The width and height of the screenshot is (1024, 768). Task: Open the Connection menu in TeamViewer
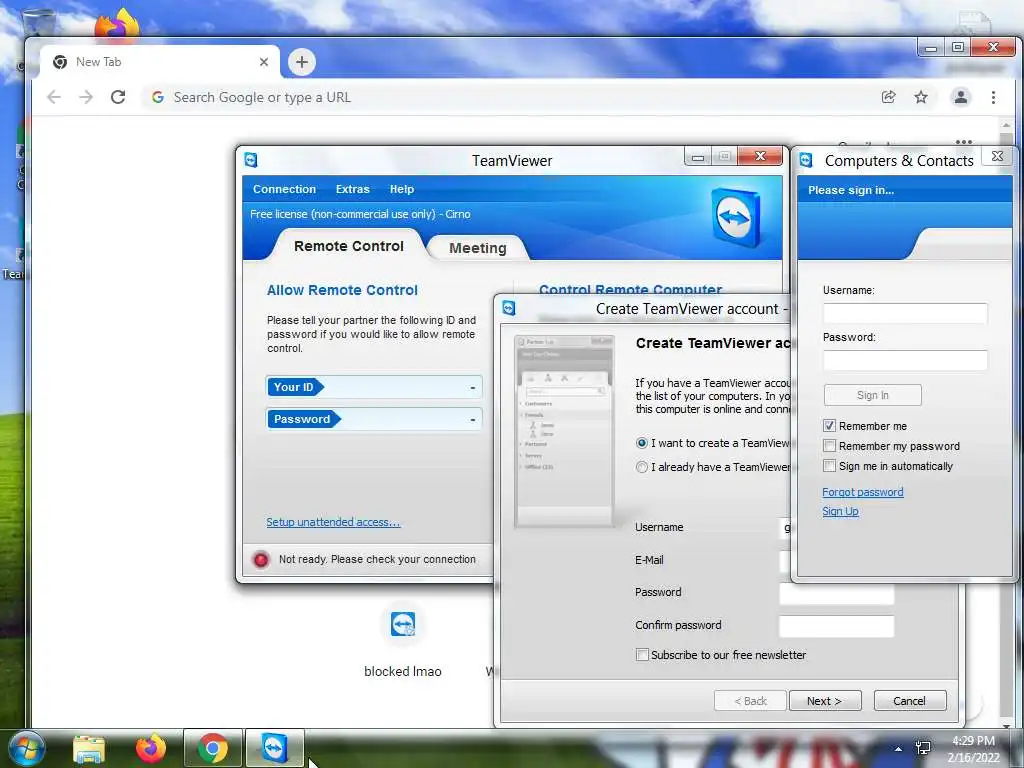pos(284,189)
